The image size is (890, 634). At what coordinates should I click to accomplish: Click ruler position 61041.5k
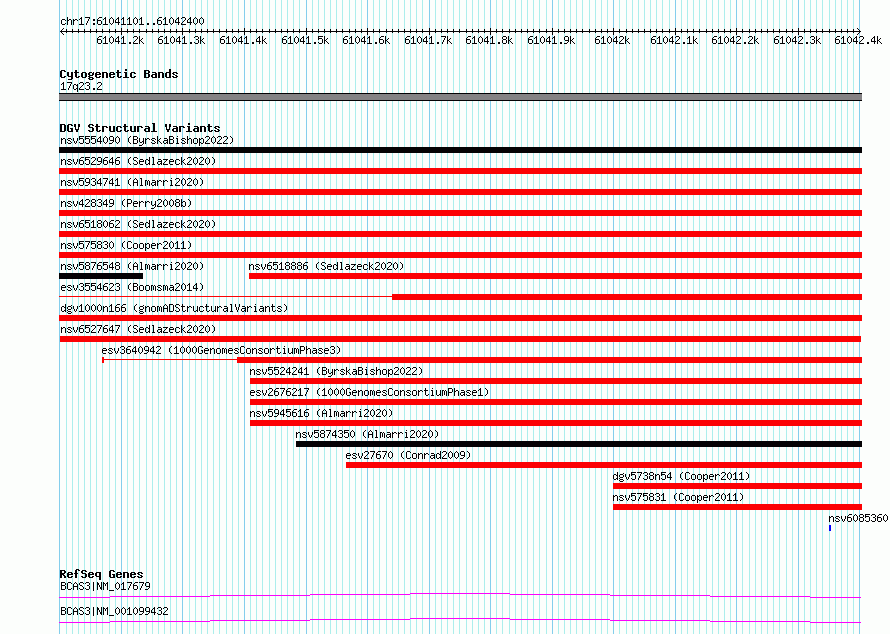pos(305,40)
